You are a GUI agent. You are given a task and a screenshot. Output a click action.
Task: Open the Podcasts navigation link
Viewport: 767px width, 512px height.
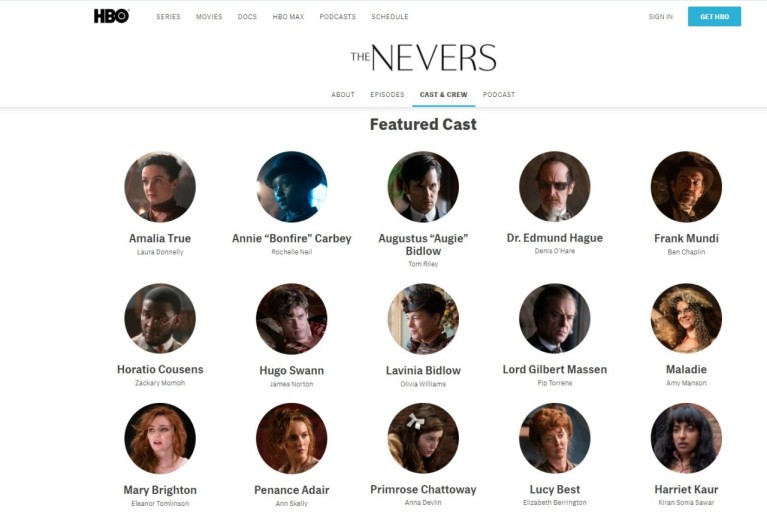tap(338, 17)
